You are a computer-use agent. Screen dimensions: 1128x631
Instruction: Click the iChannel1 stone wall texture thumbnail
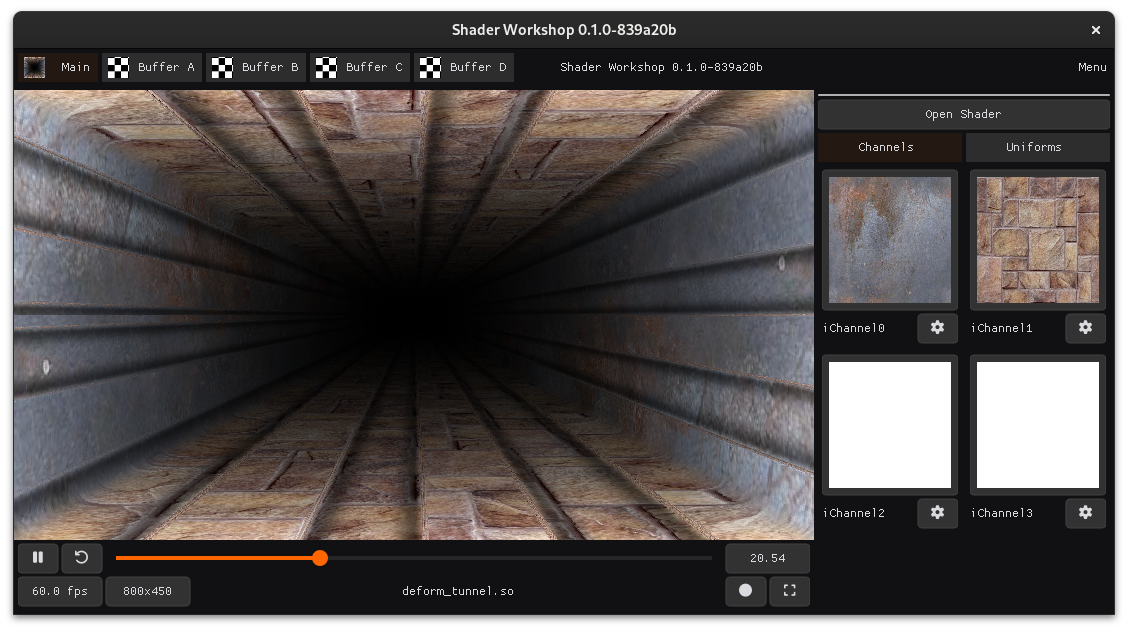[x=1037, y=240]
